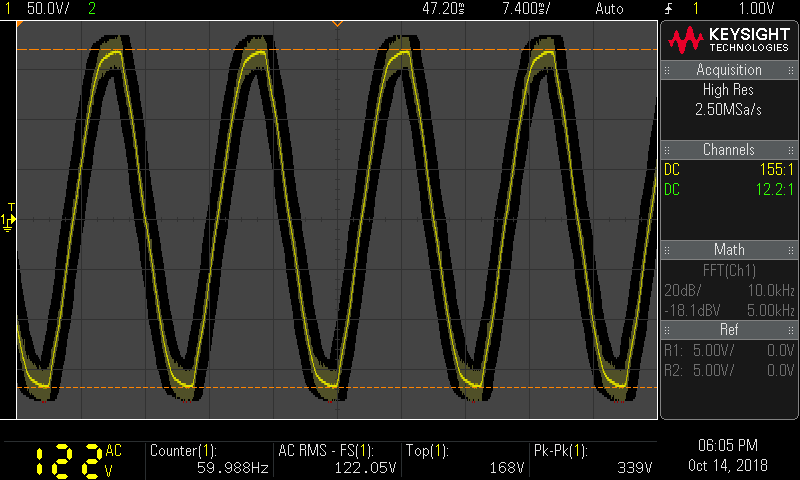Screen dimensions: 800x480
Task: Click the rising edge trigger slope icon
Action: (x=669, y=8)
